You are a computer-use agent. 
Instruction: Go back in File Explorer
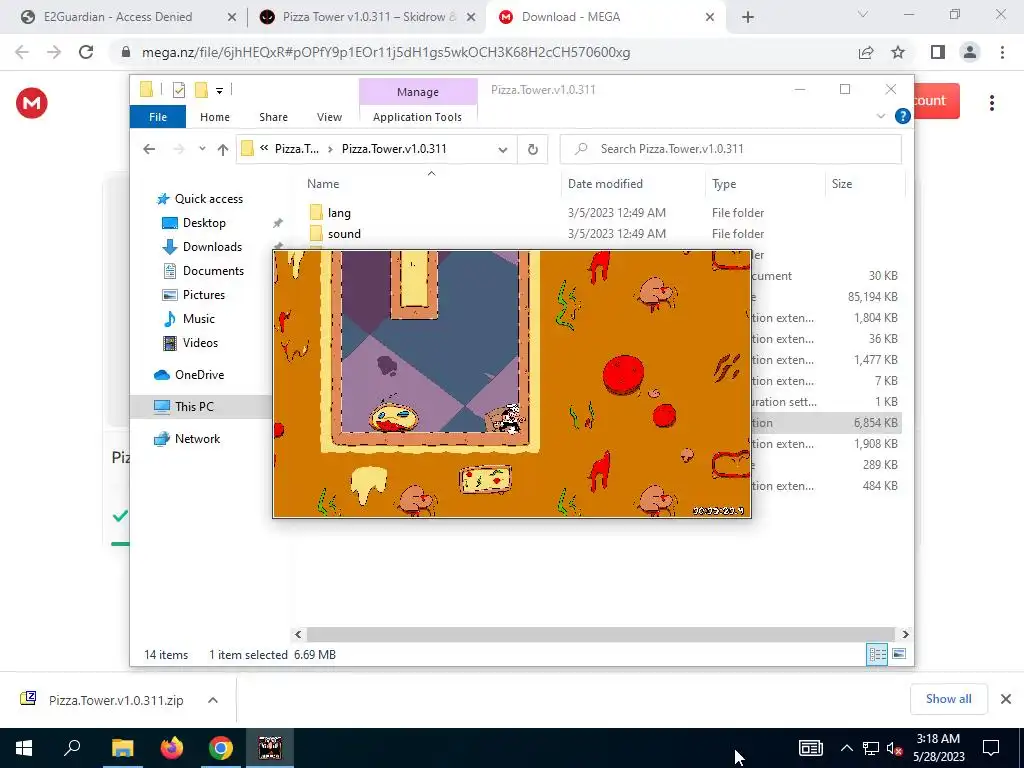coord(149,149)
